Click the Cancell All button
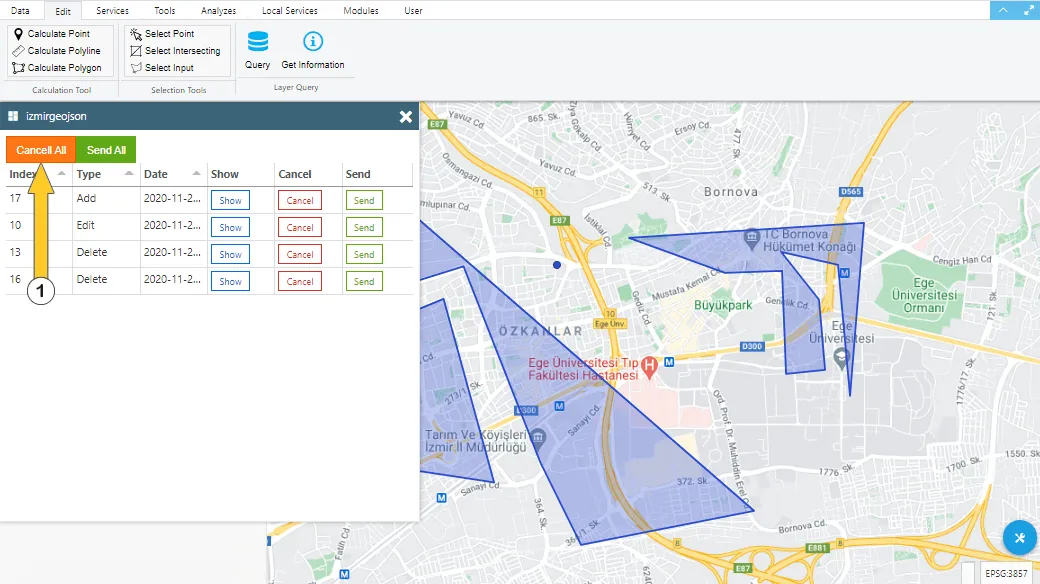The height and width of the screenshot is (584, 1040). coord(41,150)
